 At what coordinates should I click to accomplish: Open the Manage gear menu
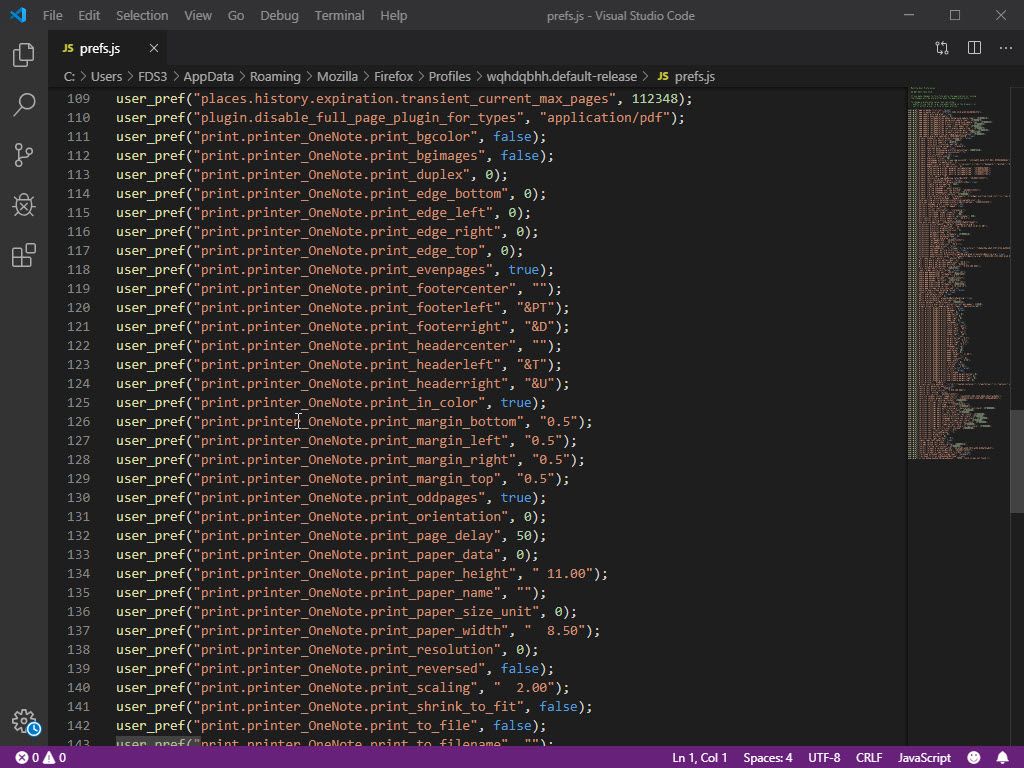[x=24, y=721]
